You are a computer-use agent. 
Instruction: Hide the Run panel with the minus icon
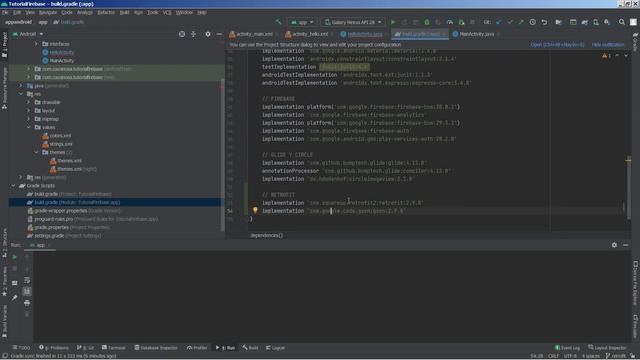tap(626, 245)
